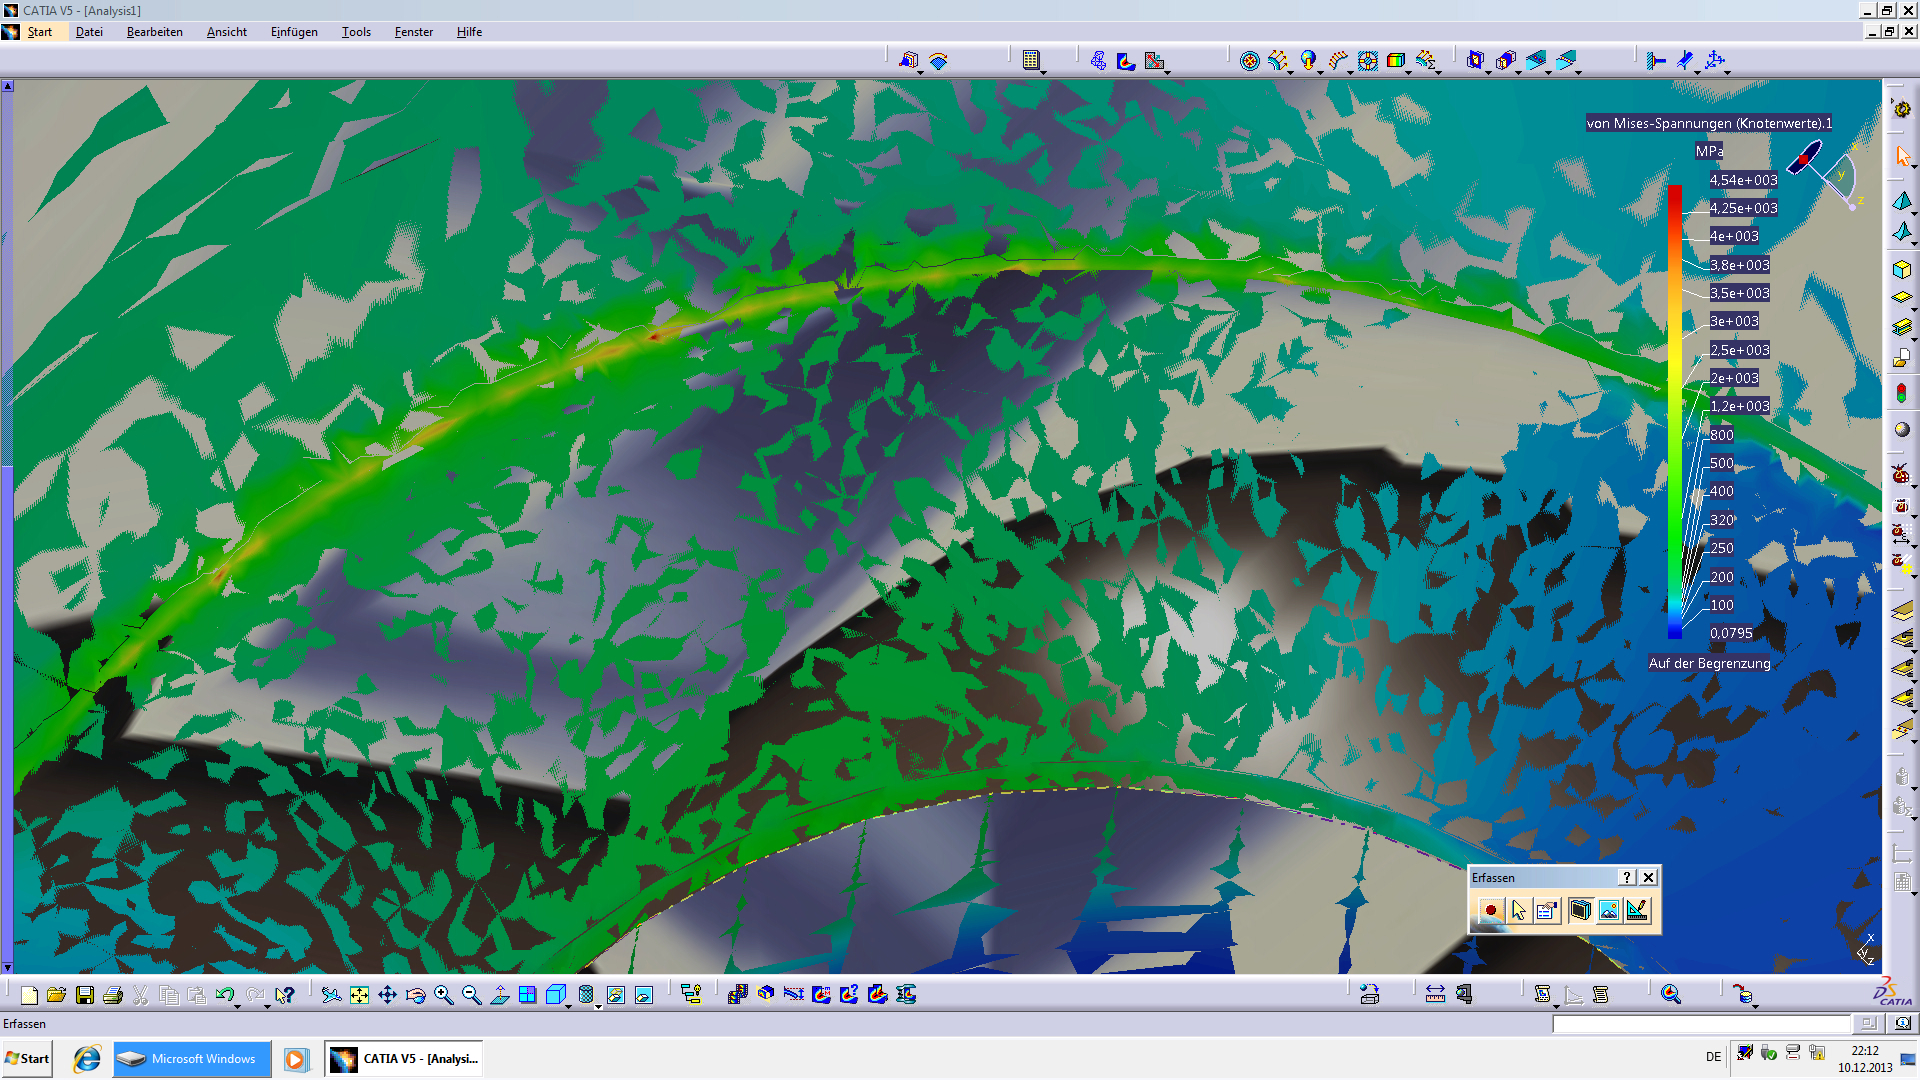Open the Datei menu

pos(89,32)
